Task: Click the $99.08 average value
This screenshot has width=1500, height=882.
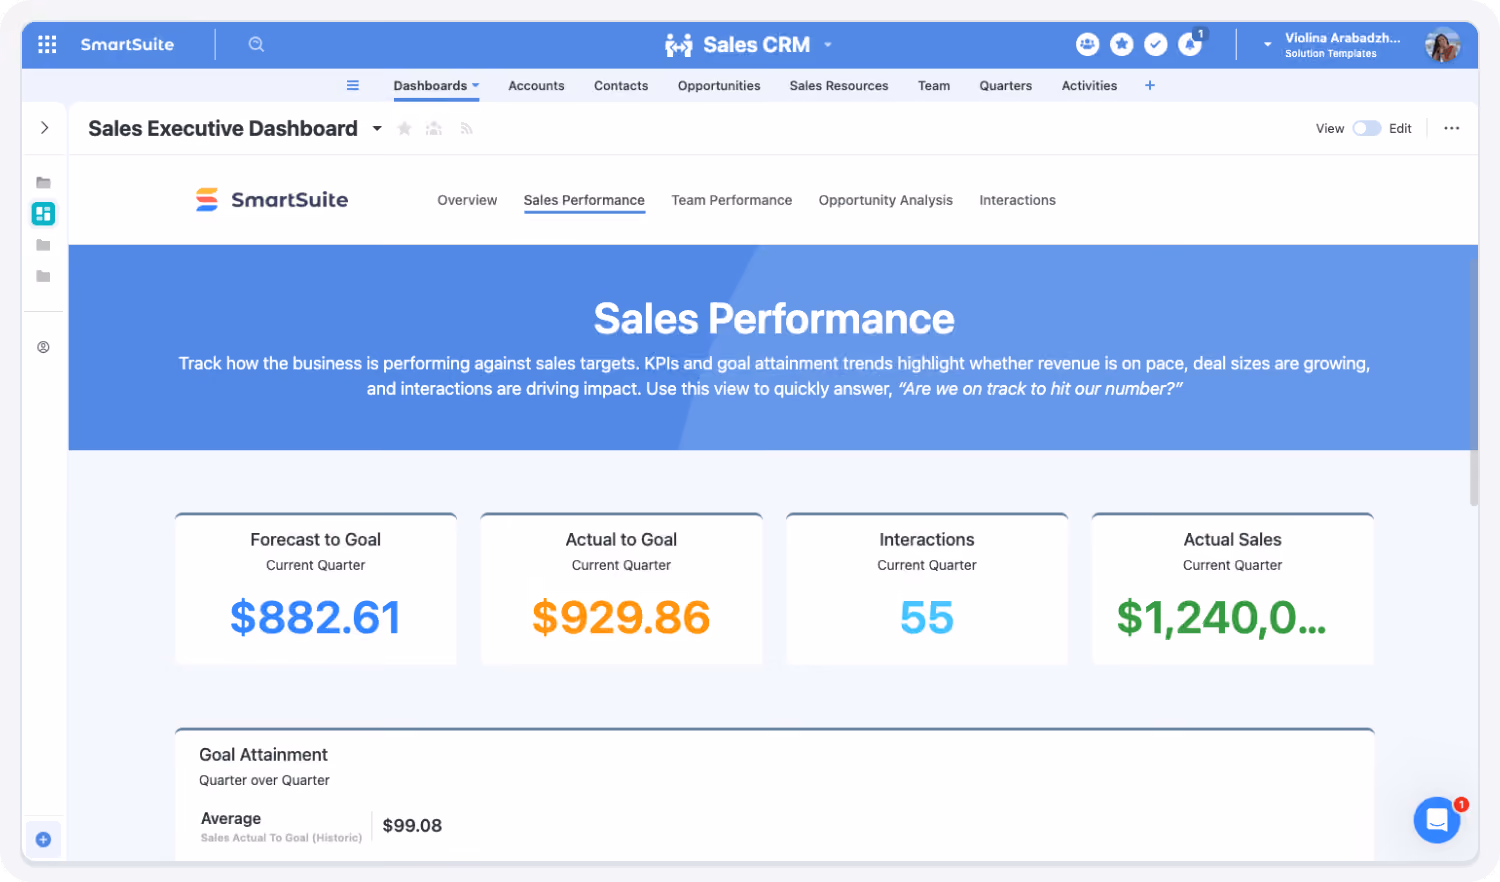Action: (x=412, y=826)
